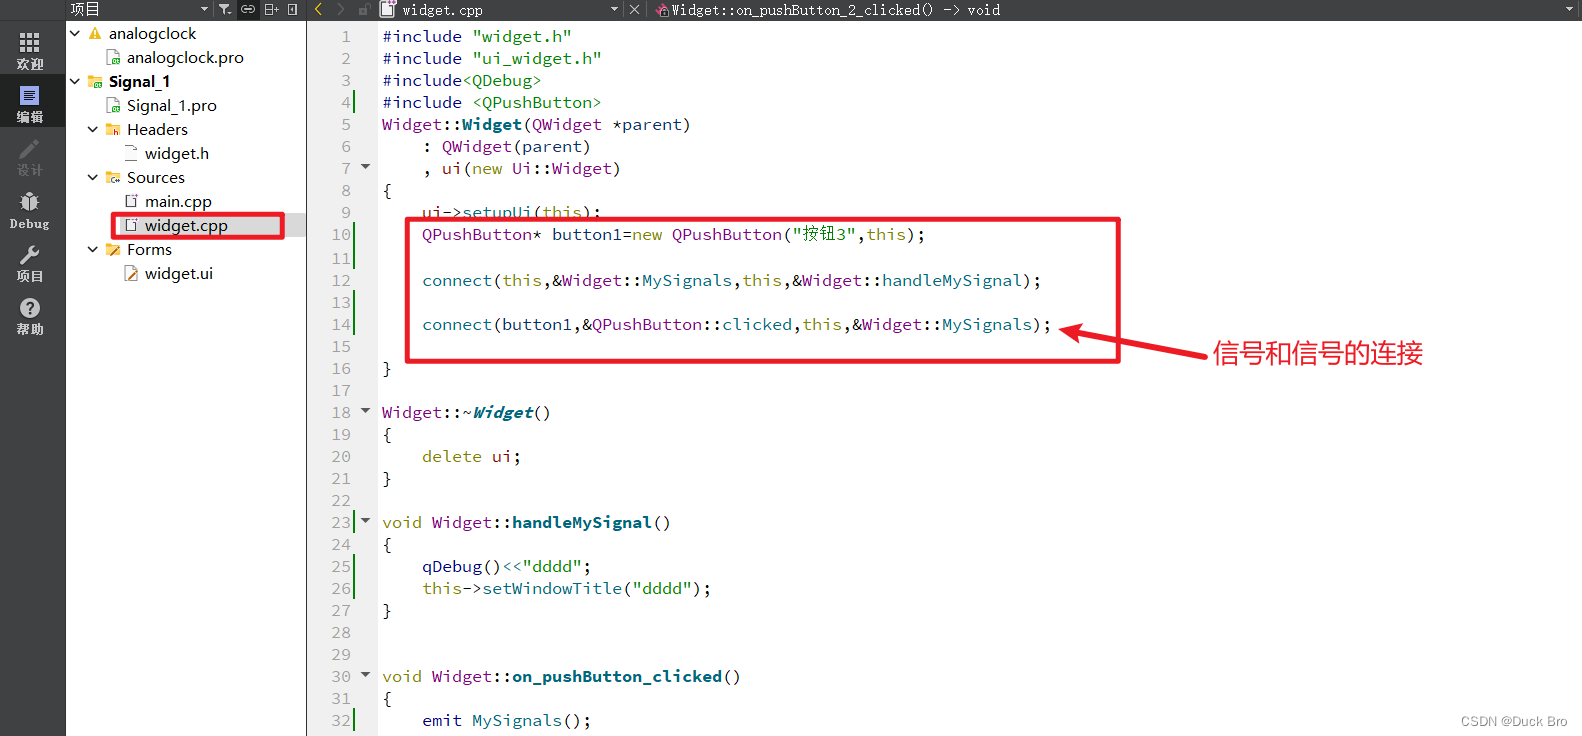
Task: Open the 设计 (Design) mode
Action: pyautogui.click(x=30, y=157)
